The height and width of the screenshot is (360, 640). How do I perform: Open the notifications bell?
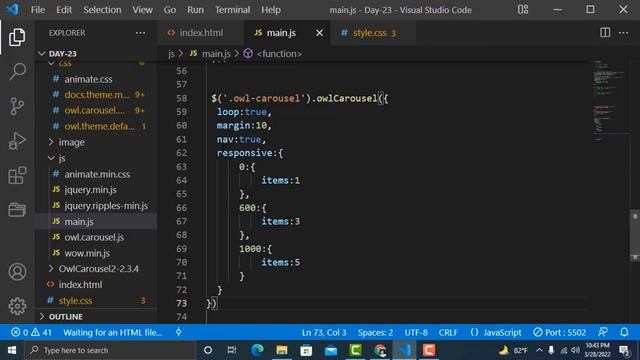coord(624,332)
